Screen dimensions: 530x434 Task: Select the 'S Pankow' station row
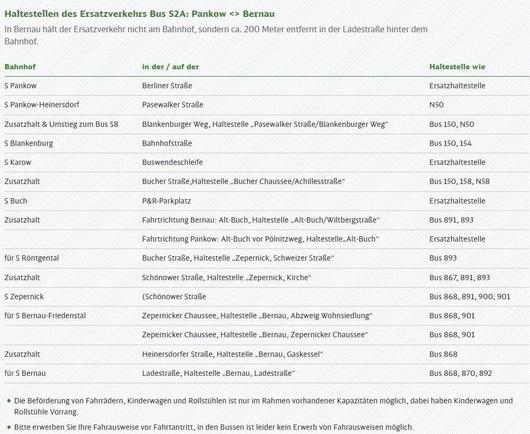pyautogui.click(x=267, y=86)
